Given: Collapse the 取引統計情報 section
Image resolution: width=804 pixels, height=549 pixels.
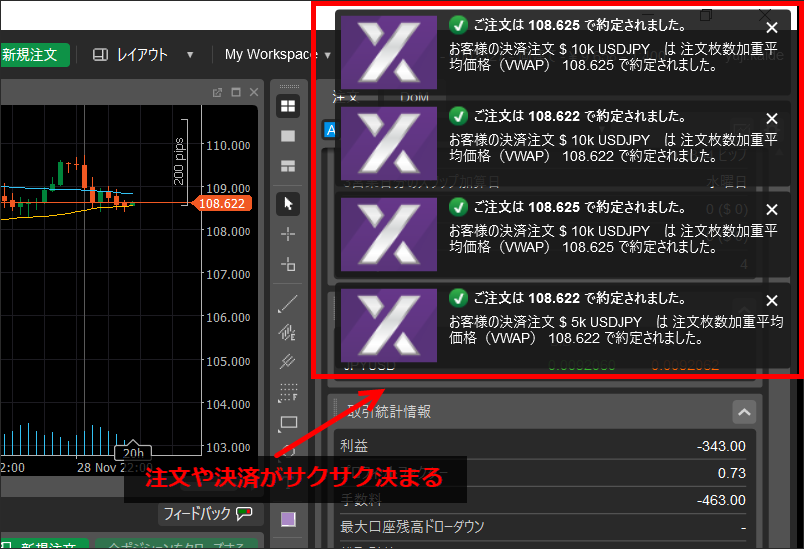Looking at the screenshot, I should coord(743,411).
